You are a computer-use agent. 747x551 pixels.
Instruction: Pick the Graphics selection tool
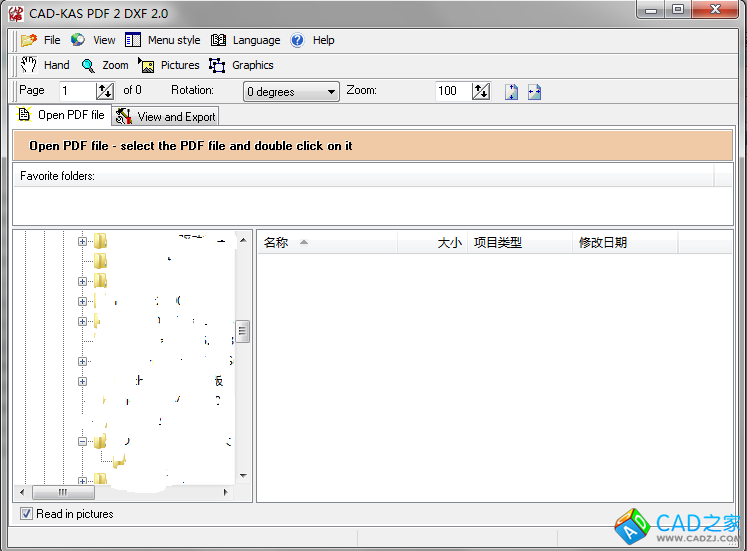coord(241,65)
